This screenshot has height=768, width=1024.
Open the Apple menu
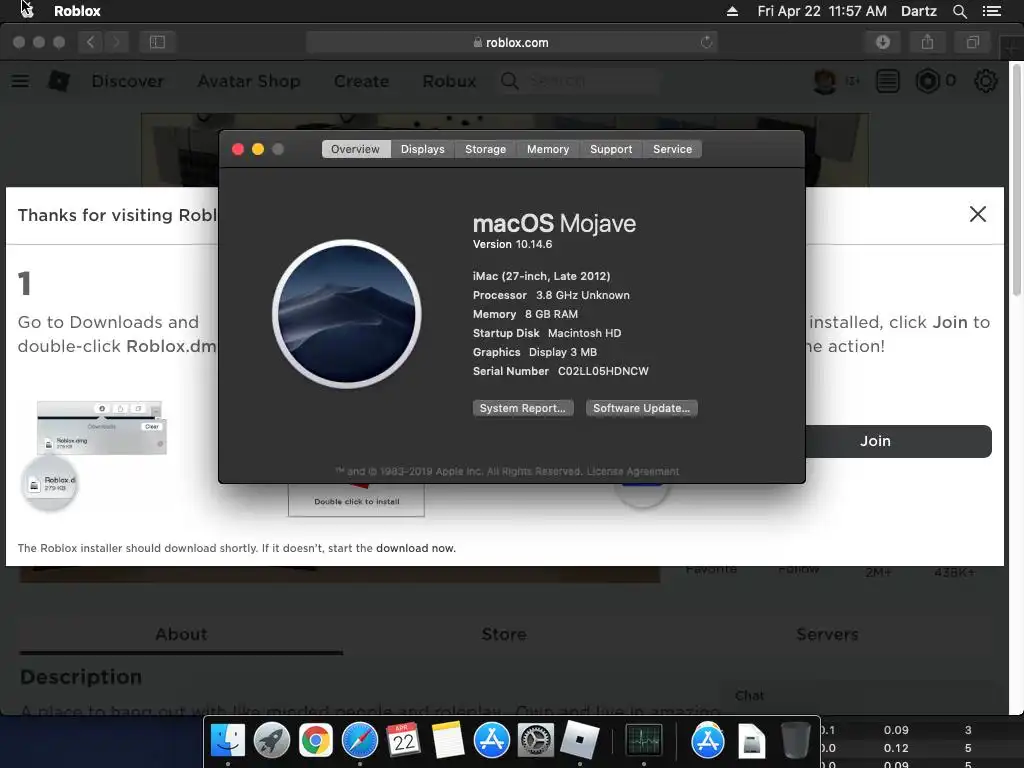[26, 10]
